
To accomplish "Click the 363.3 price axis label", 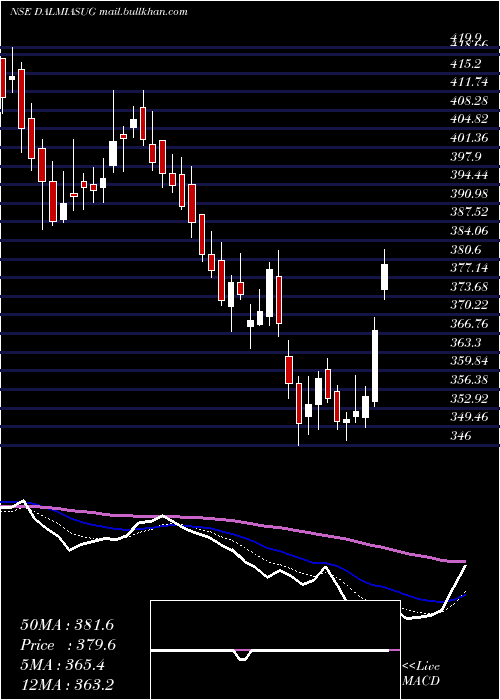I will [466, 342].
